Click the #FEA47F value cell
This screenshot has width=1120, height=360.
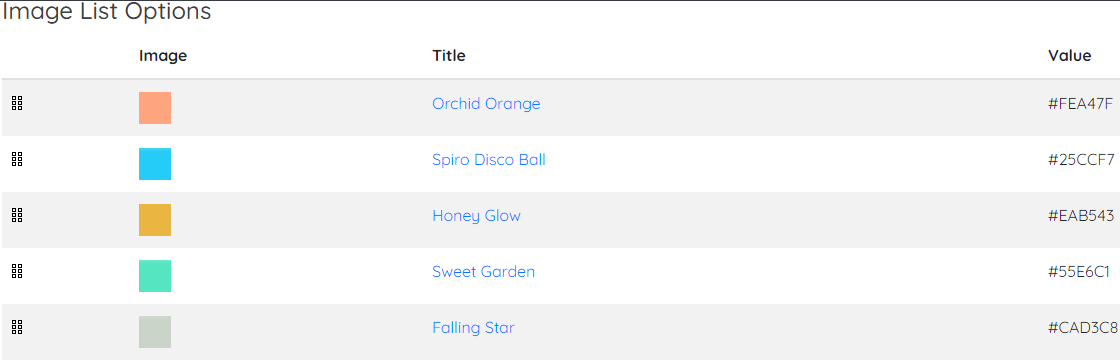tap(1080, 104)
